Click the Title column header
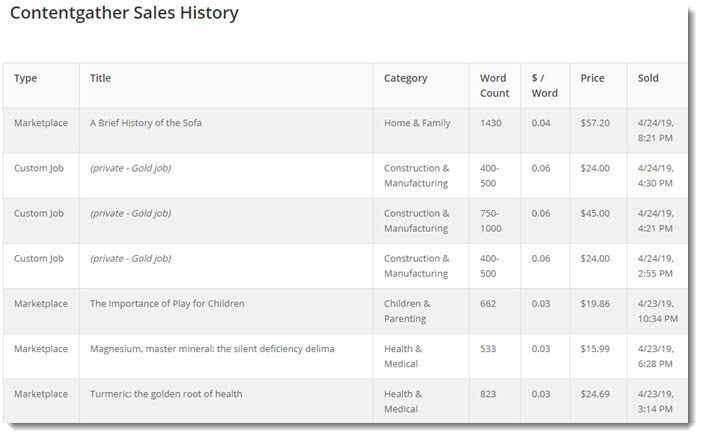The image size is (703, 438). (x=100, y=78)
